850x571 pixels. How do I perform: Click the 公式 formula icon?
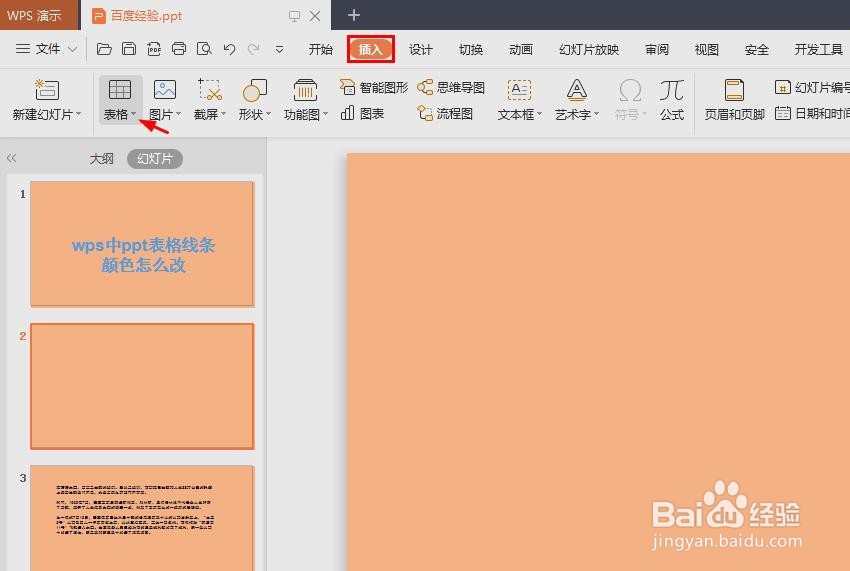pyautogui.click(x=672, y=89)
